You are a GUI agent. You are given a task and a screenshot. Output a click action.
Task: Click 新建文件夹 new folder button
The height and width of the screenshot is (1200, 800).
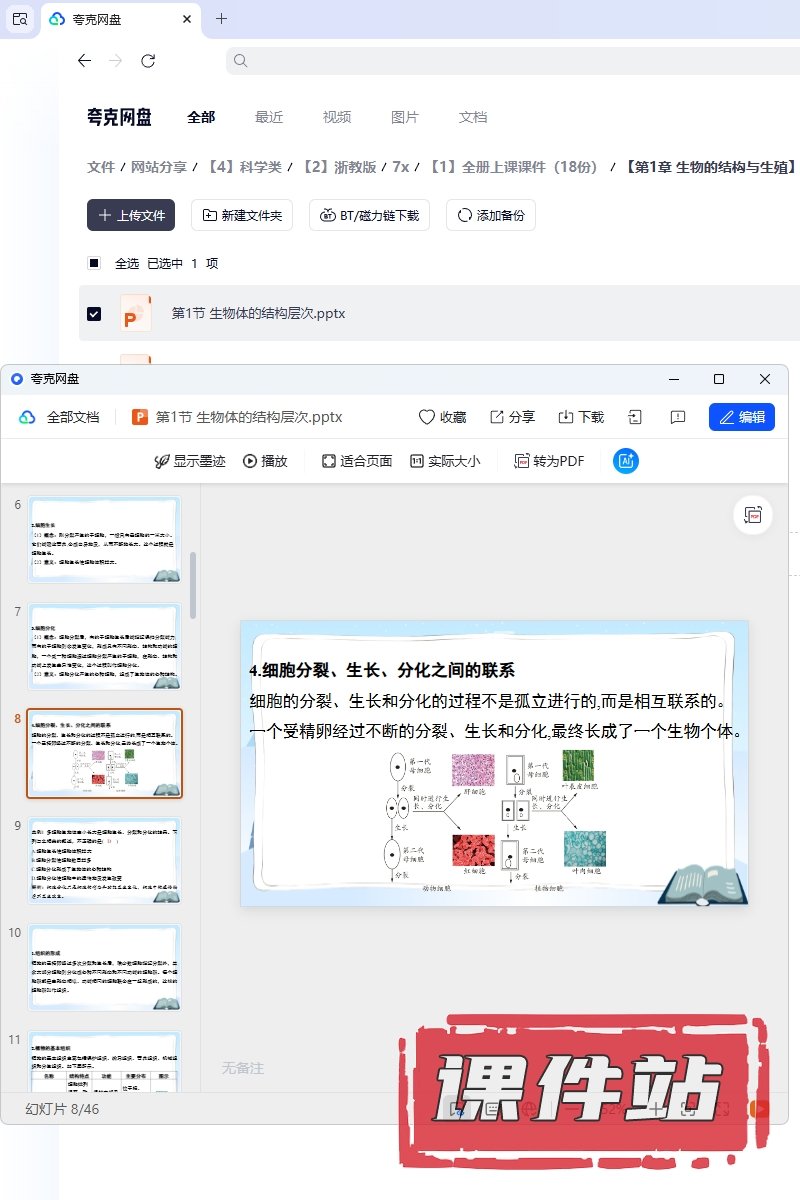(x=242, y=215)
